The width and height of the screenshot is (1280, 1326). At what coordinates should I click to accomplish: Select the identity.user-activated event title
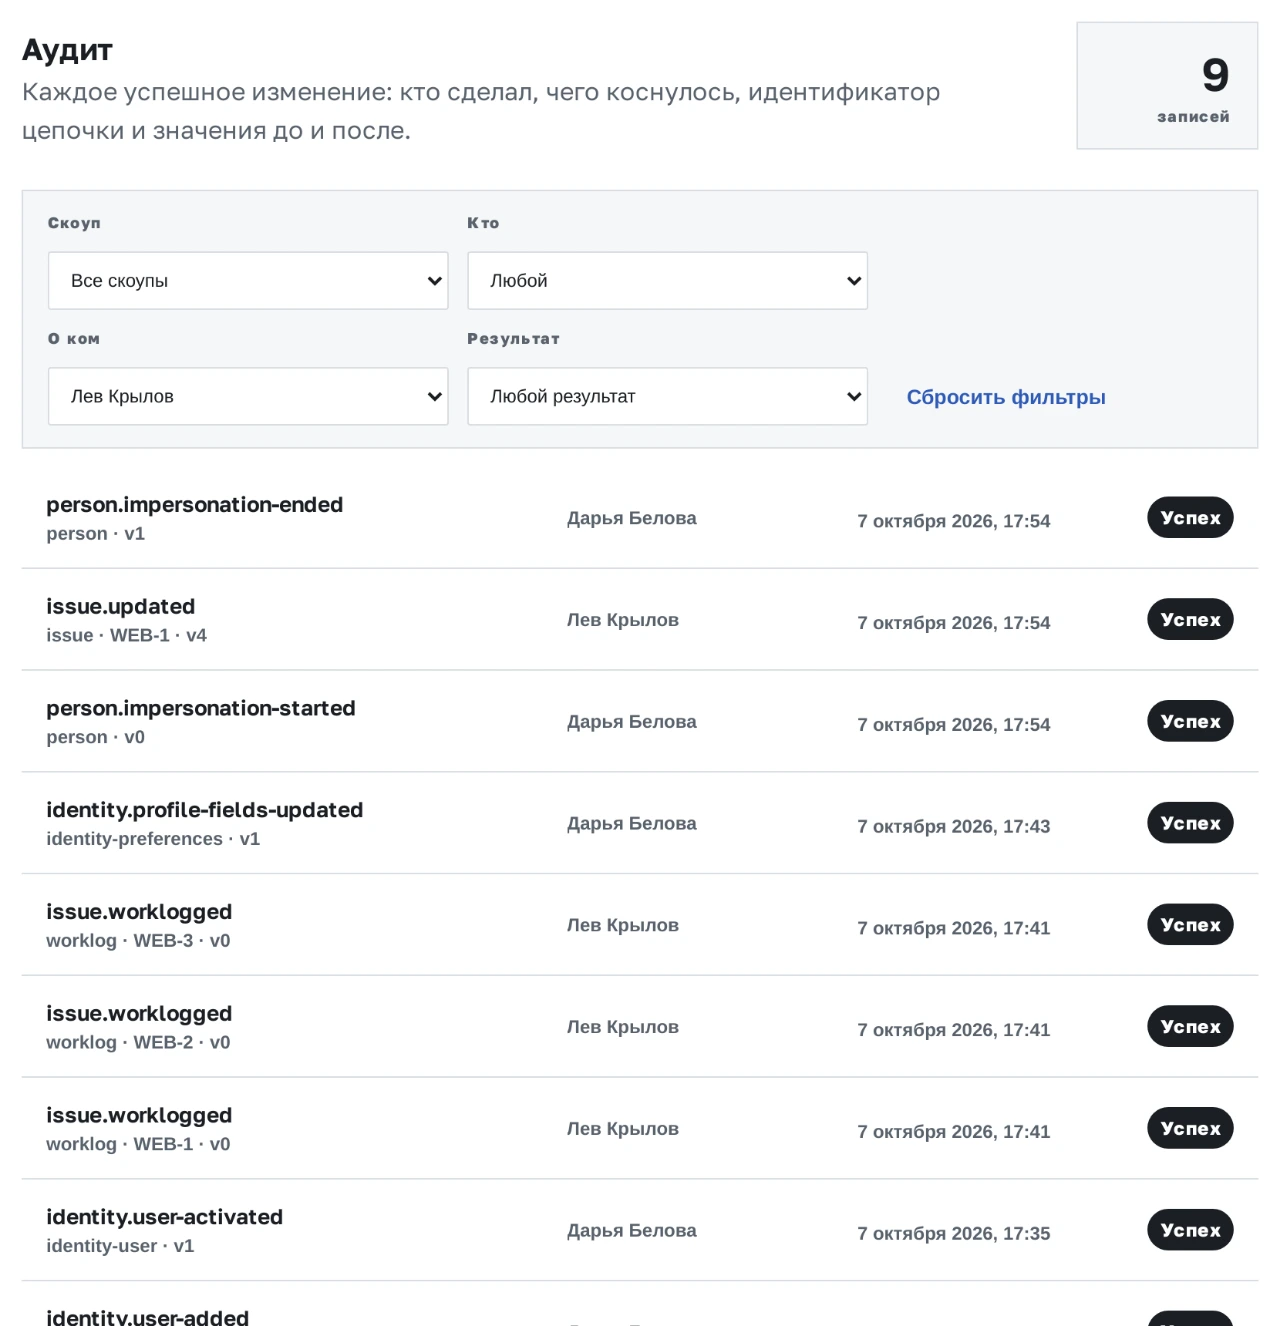click(165, 1217)
